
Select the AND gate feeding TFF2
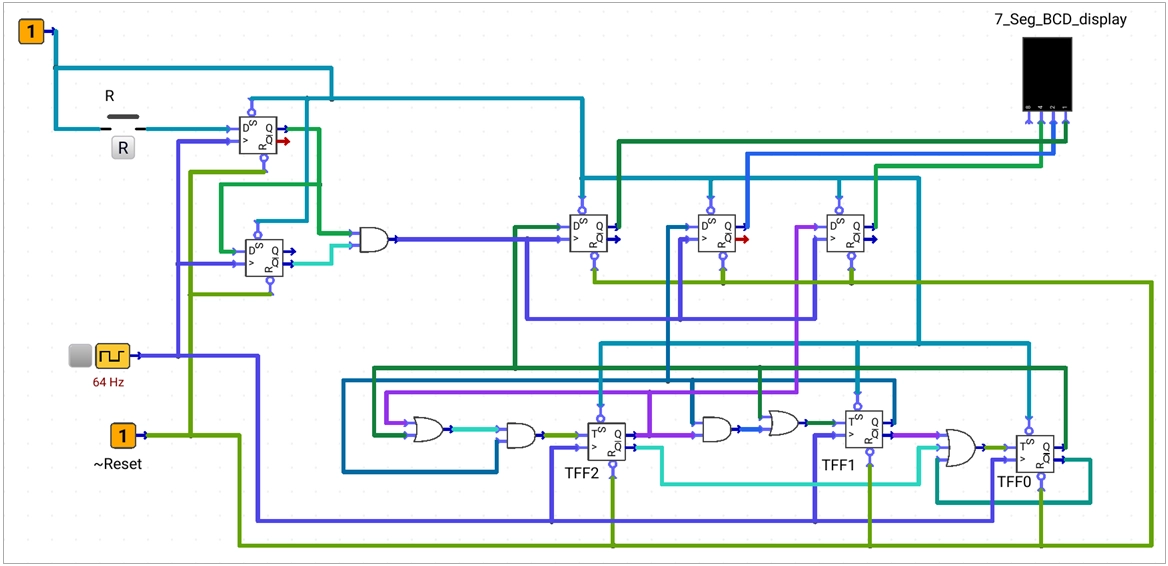click(521, 436)
